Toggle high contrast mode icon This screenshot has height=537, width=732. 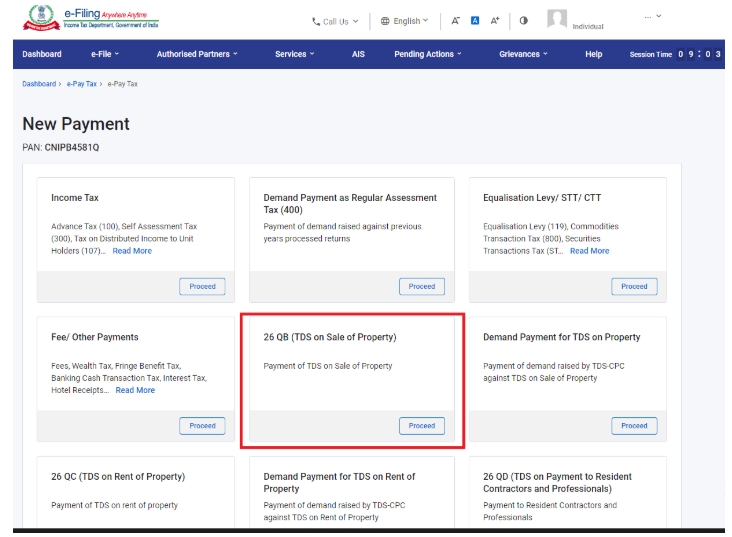[x=524, y=21]
